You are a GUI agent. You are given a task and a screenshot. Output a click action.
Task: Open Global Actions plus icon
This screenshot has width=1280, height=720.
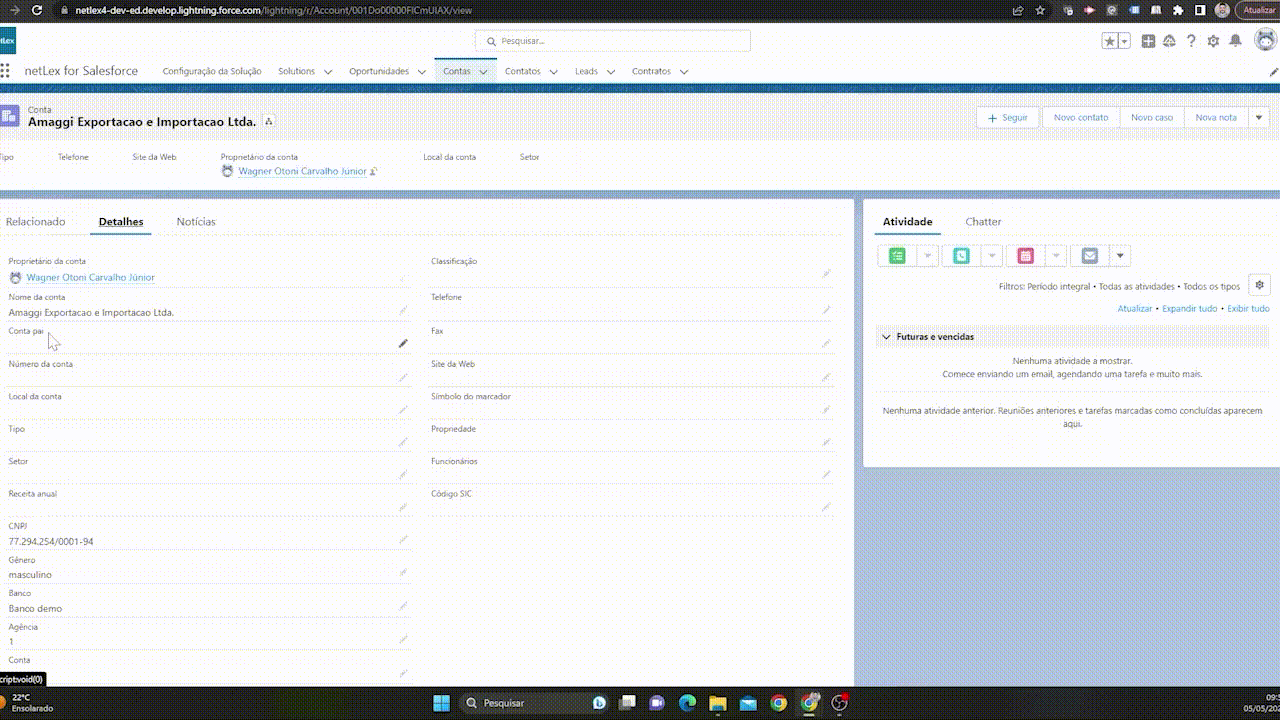(x=1148, y=41)
